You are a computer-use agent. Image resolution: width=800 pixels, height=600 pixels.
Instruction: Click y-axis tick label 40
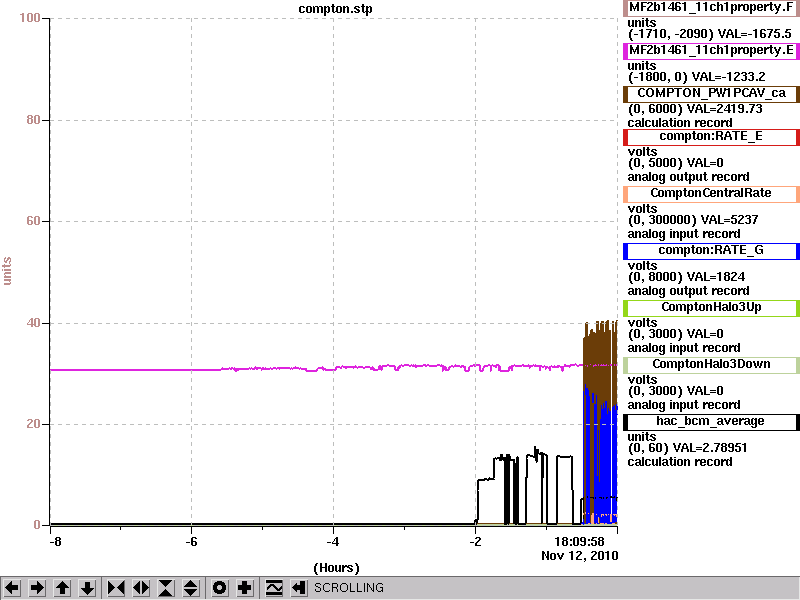tap(33, 323)
